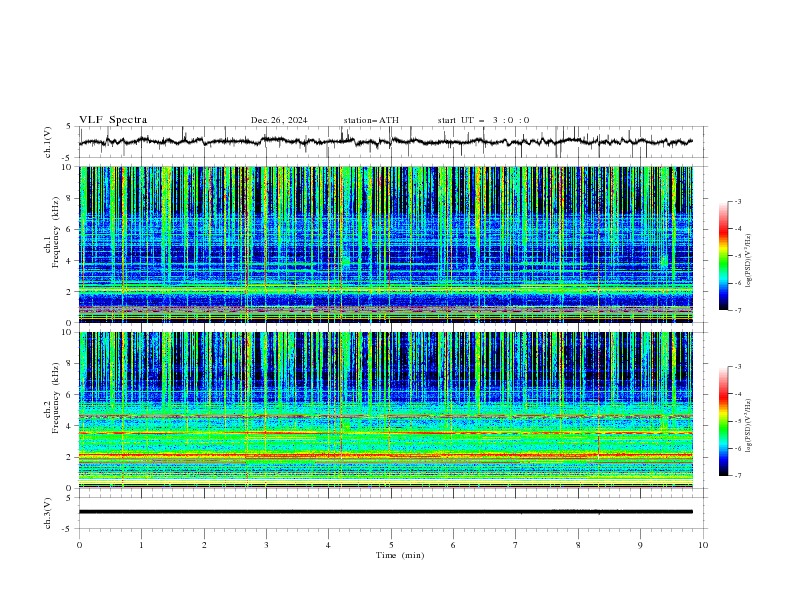Click the "5" tick on the time axis
Viewport: 792px width, 612px height.
pos(391,545)
